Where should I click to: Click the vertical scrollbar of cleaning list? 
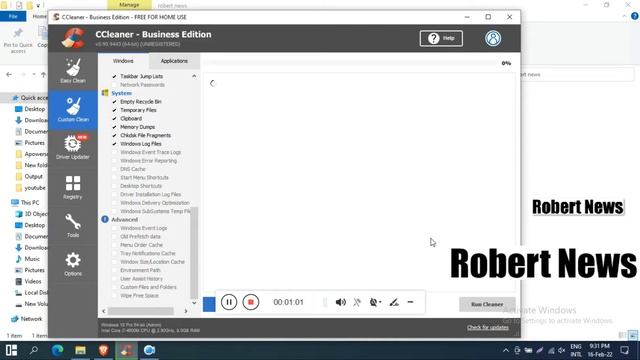point(194,253)
